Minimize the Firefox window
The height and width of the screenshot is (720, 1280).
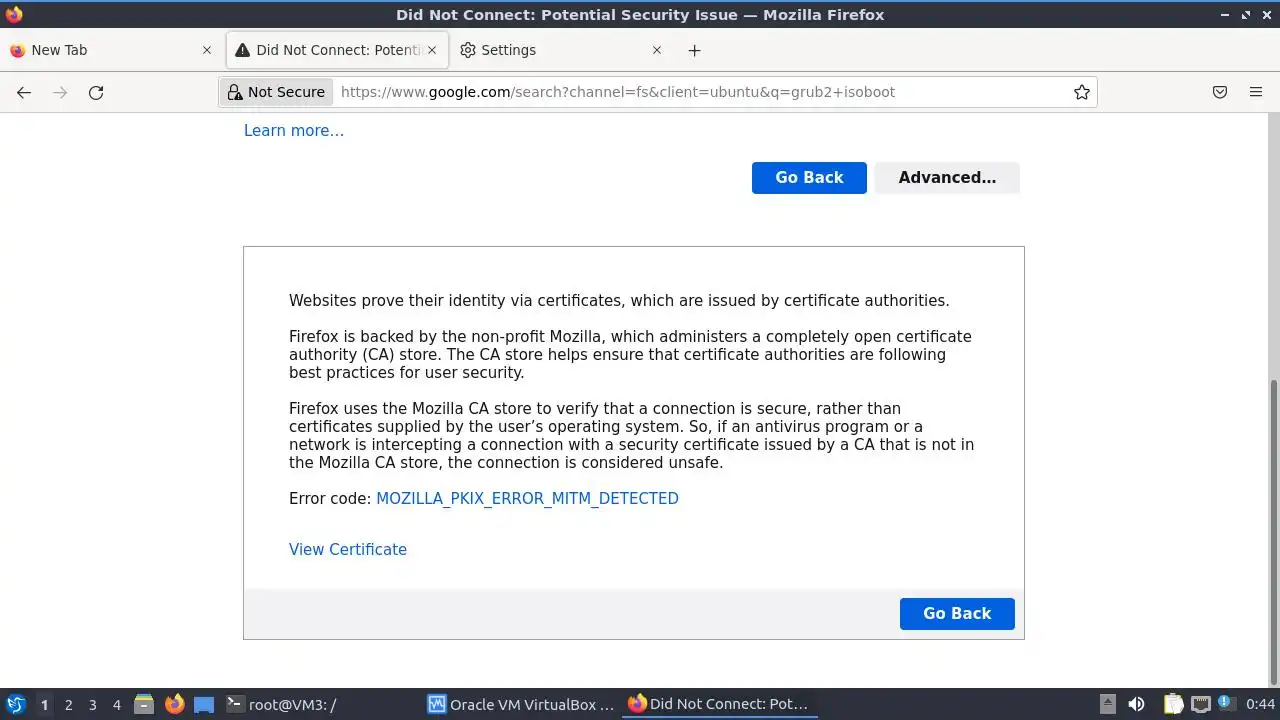[x=1226, y=14]
